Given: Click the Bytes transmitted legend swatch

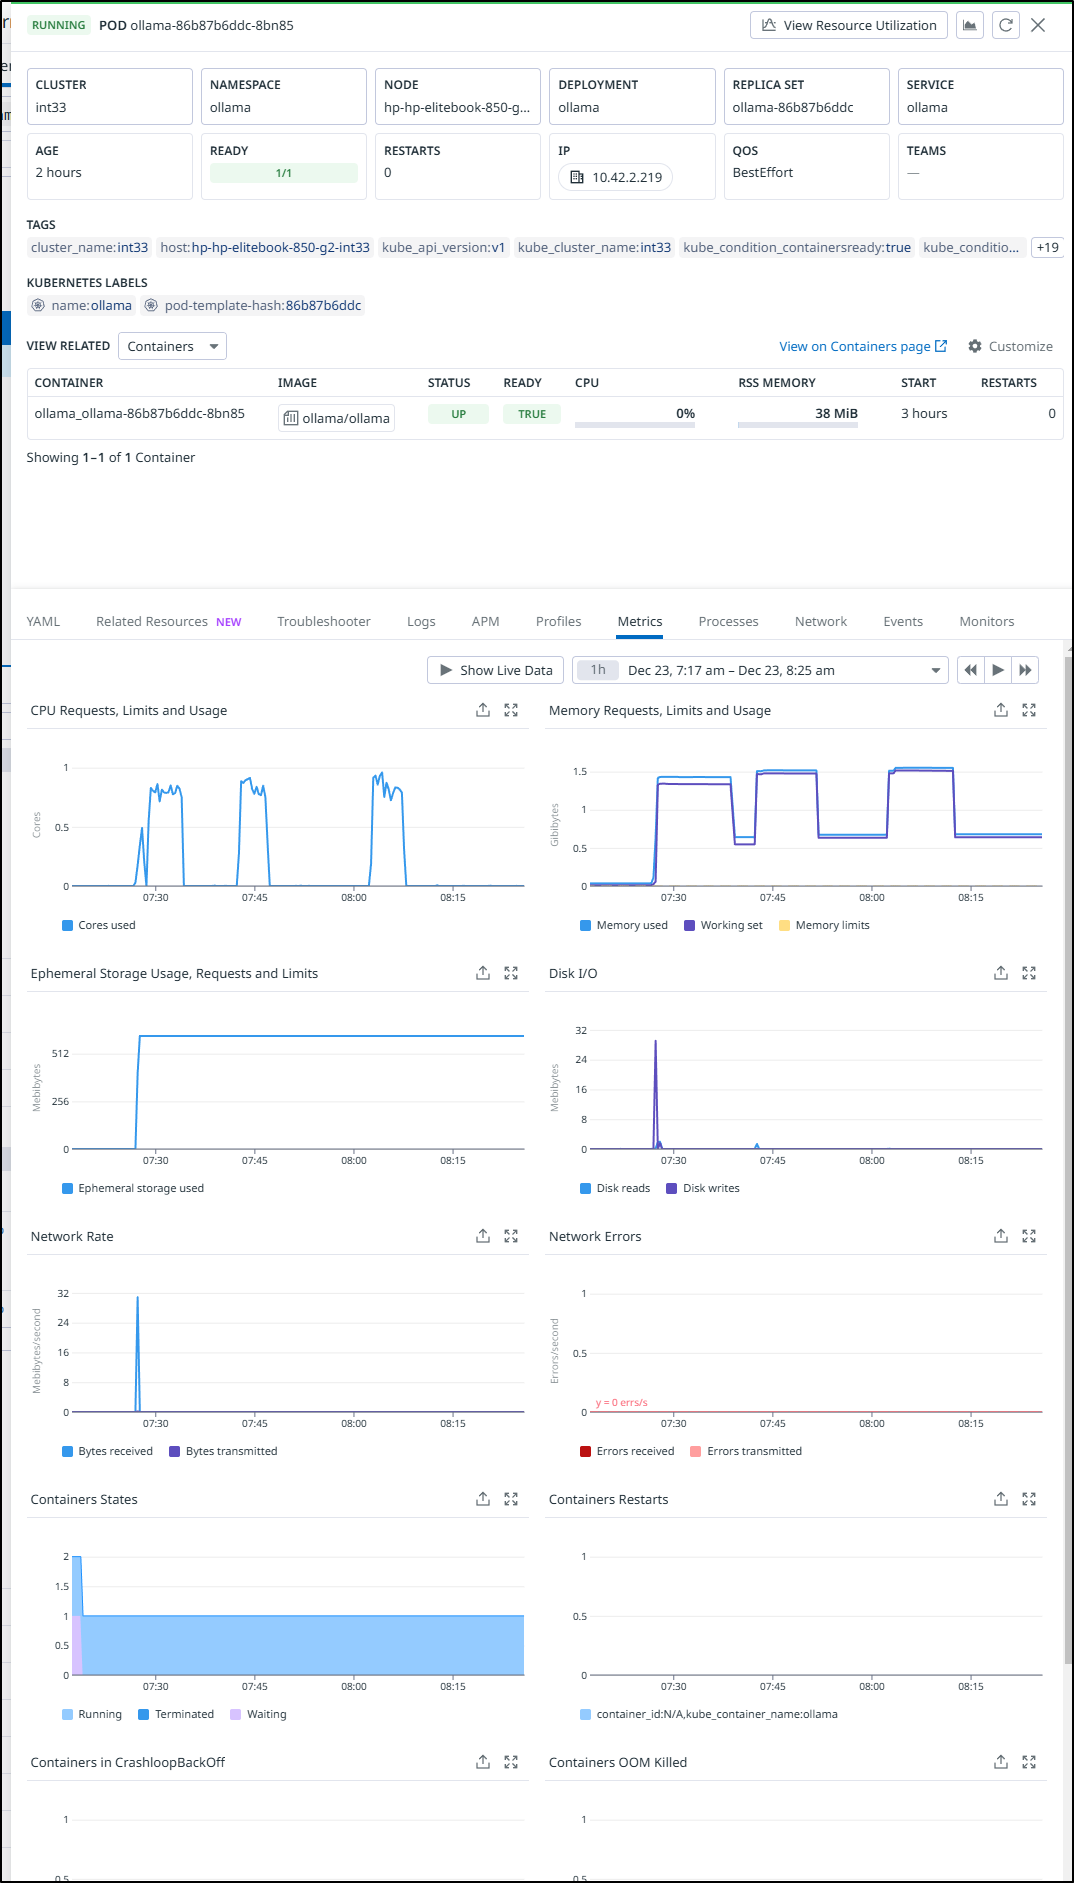Looking at the screenshot, I should pyautogui.click(x=175, y=1451).
